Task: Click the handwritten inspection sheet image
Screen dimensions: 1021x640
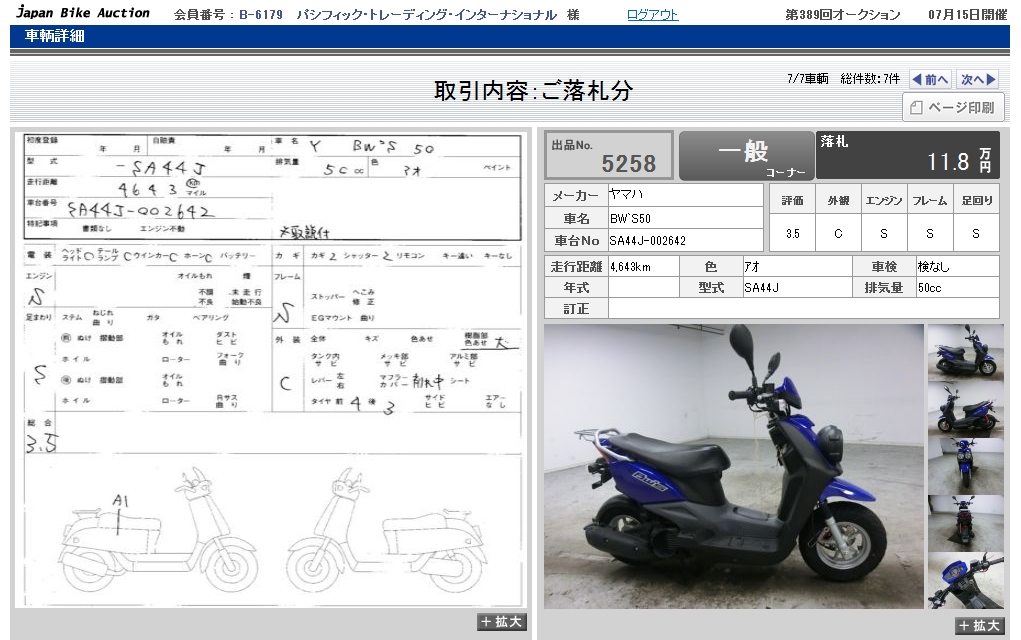Action: [272, 368]
